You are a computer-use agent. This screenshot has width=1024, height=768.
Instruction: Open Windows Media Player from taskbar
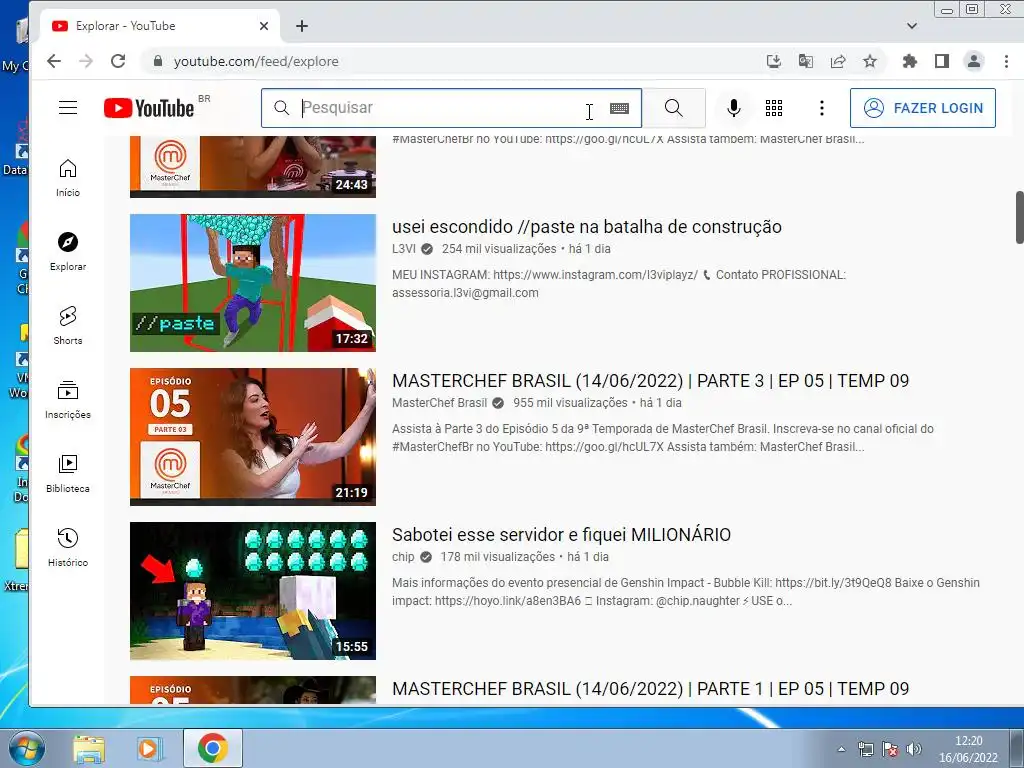pos(150,748)
